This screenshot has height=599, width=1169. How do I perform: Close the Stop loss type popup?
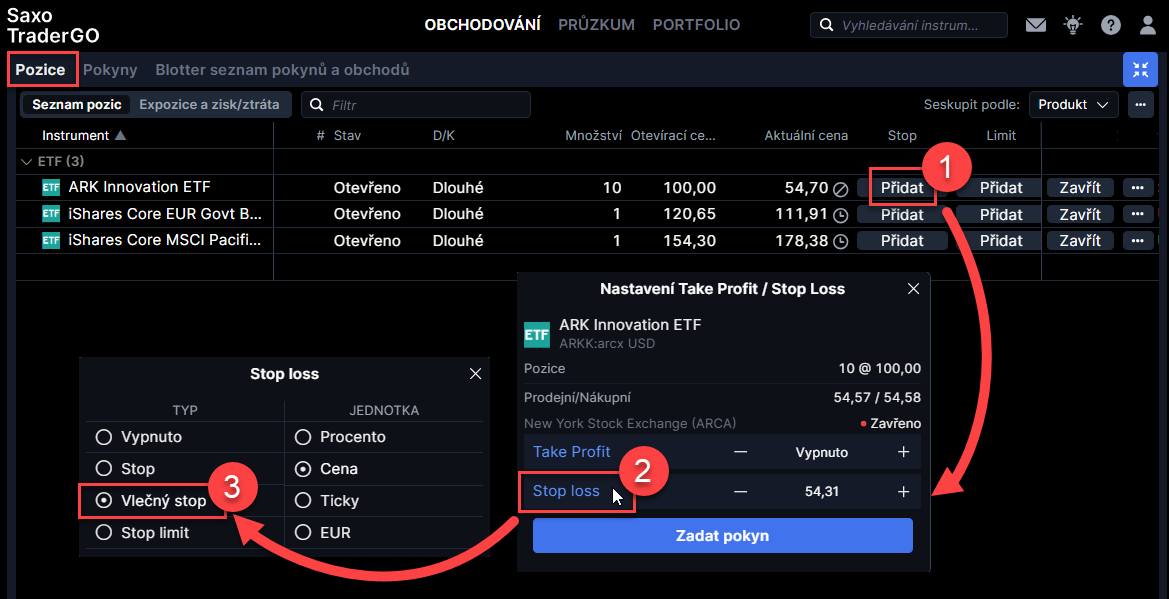(x=476, y=374)
